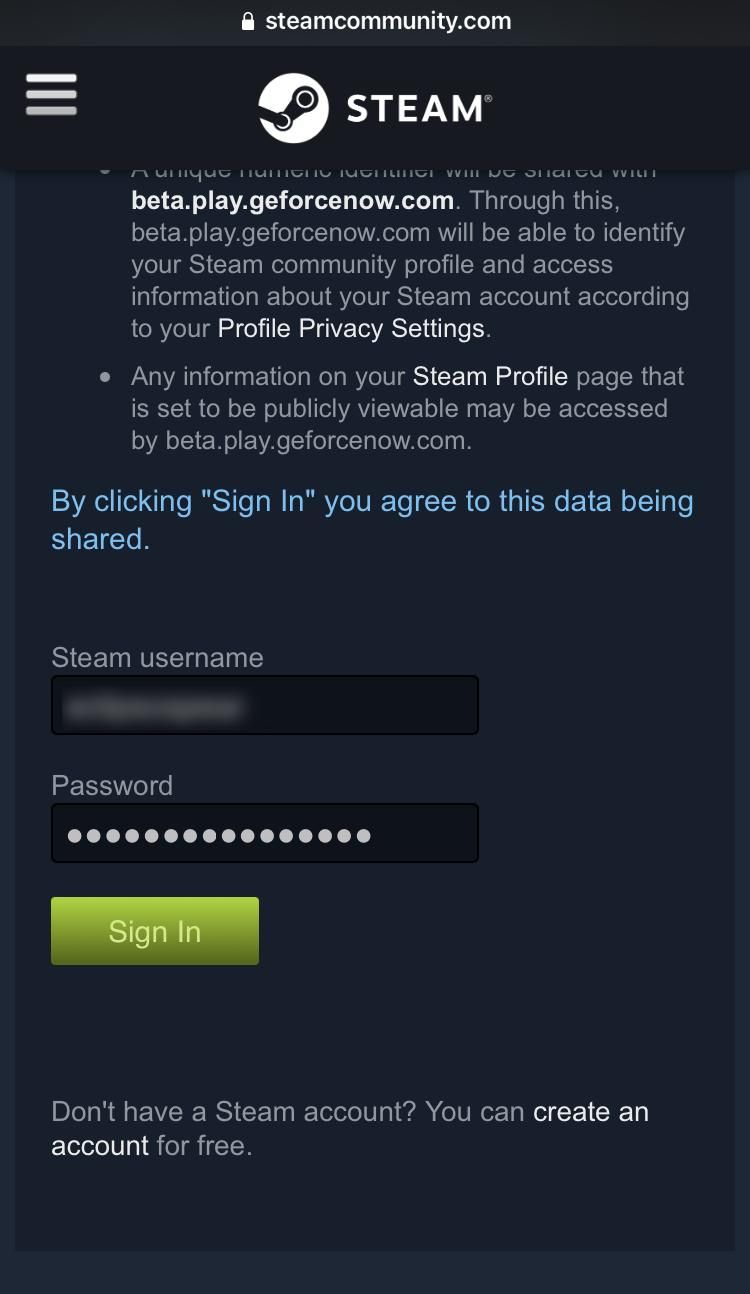Focus the Steam username input field

(265, 705)
